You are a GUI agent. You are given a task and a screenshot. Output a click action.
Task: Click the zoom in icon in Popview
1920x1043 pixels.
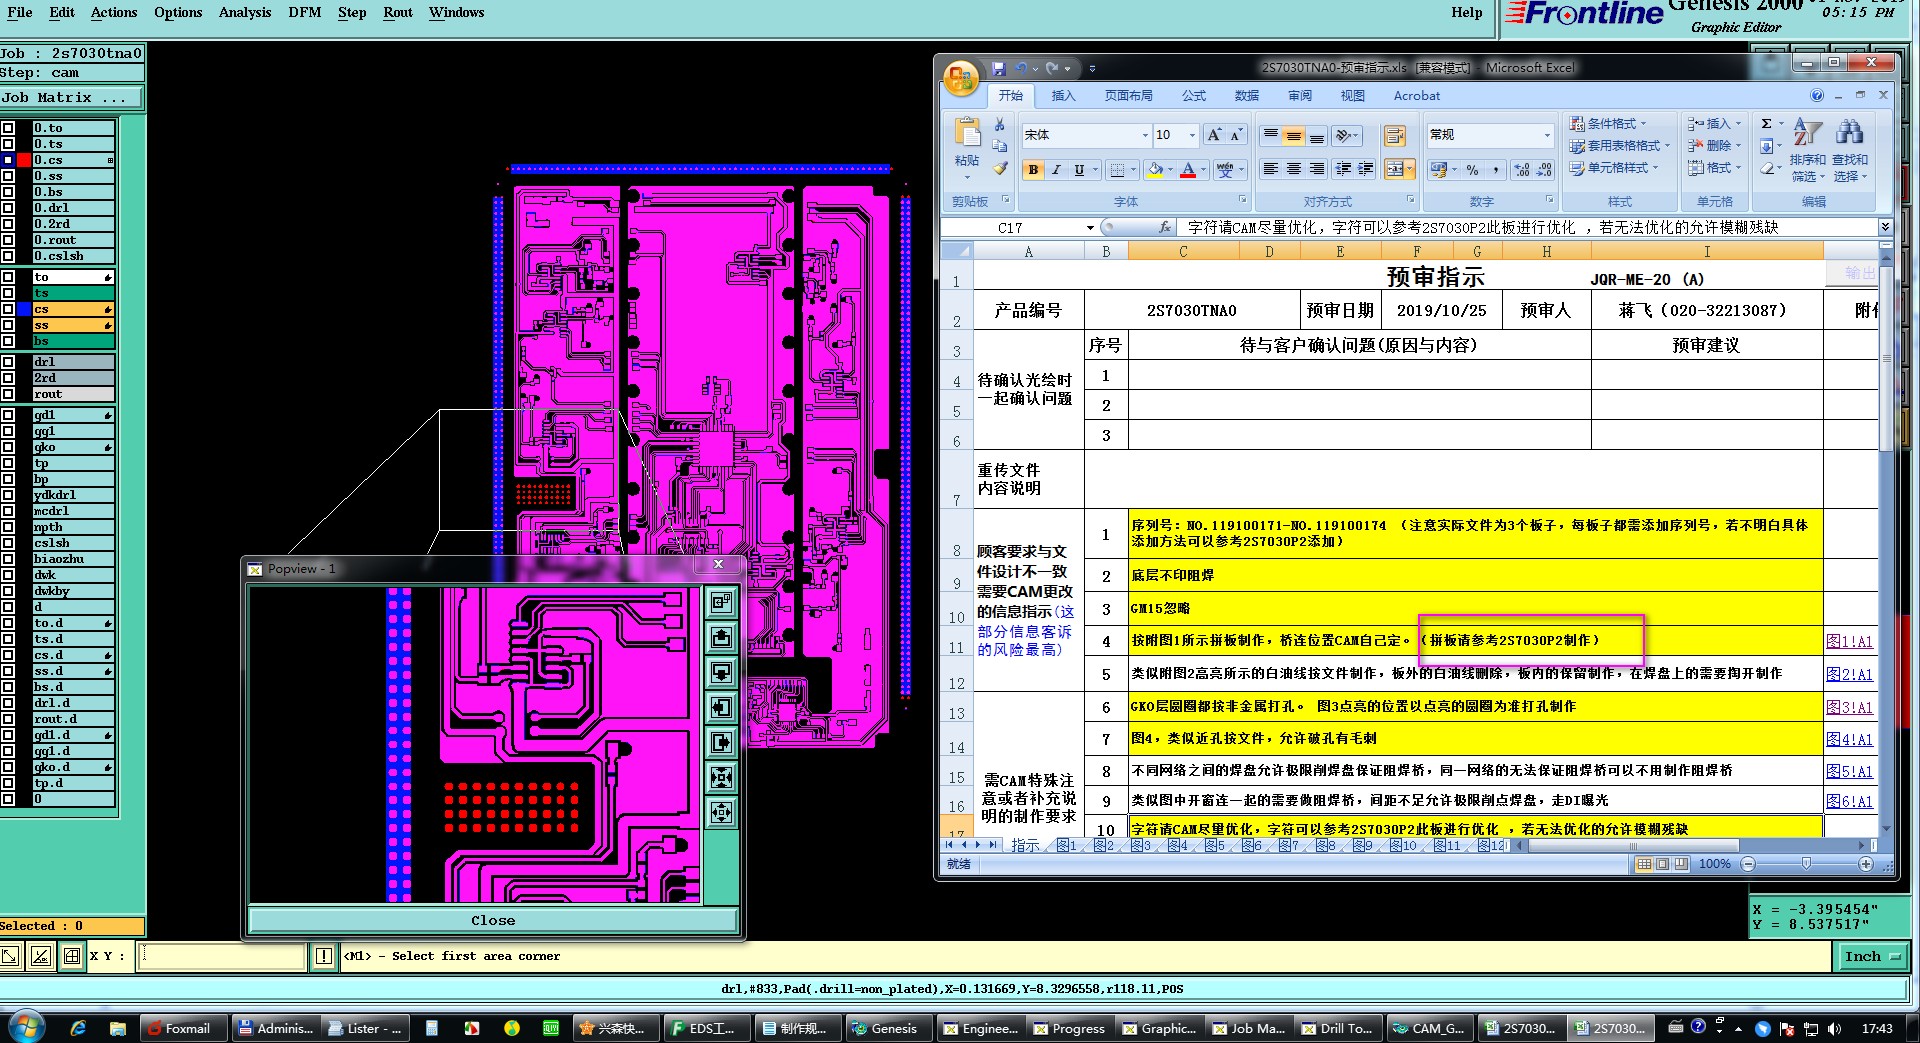tap(721, 777)
